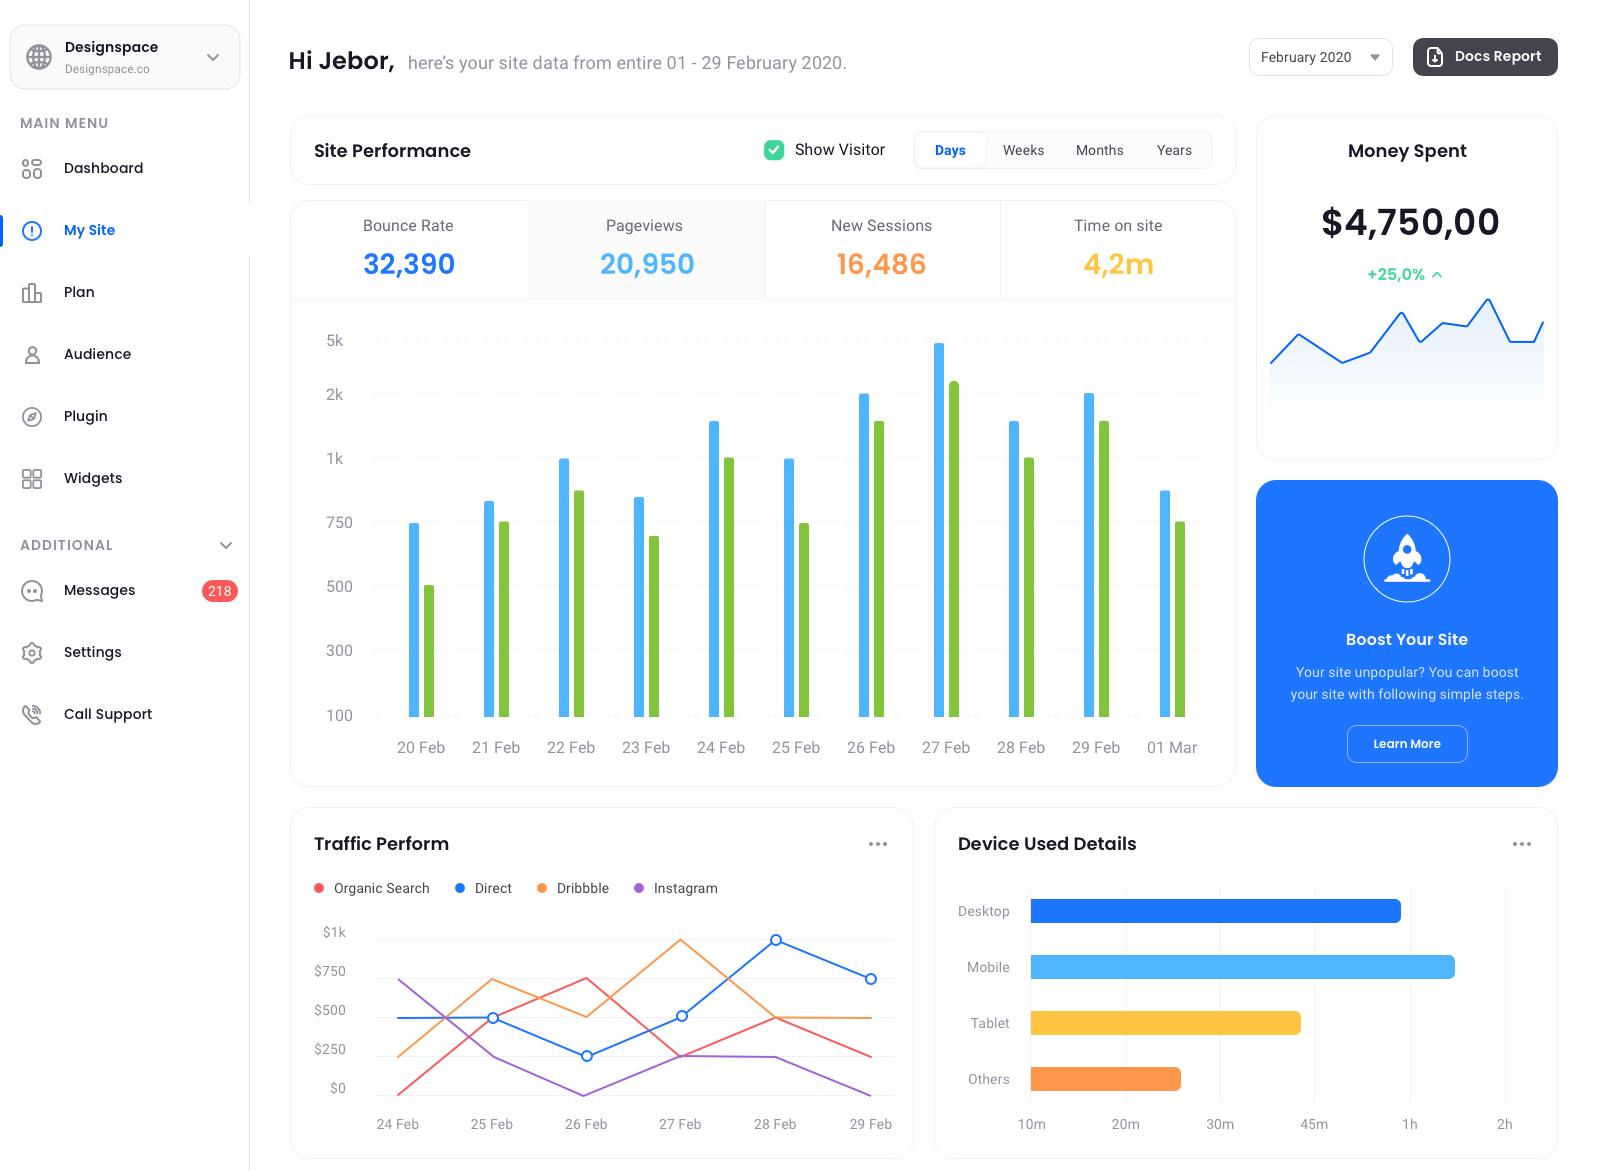Open the Messages chat bubble icon
The height and width of the screenshot is (1171, 1600).
[32, 591]
